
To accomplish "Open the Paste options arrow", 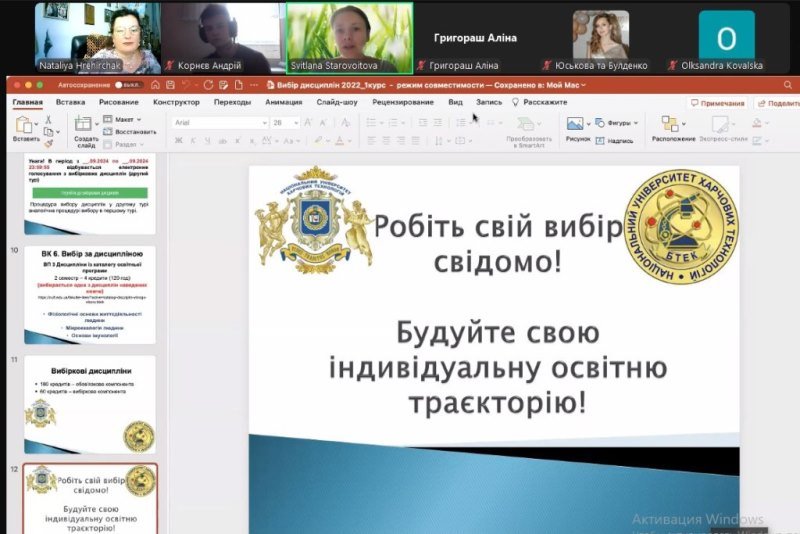I will coord(36,124).
